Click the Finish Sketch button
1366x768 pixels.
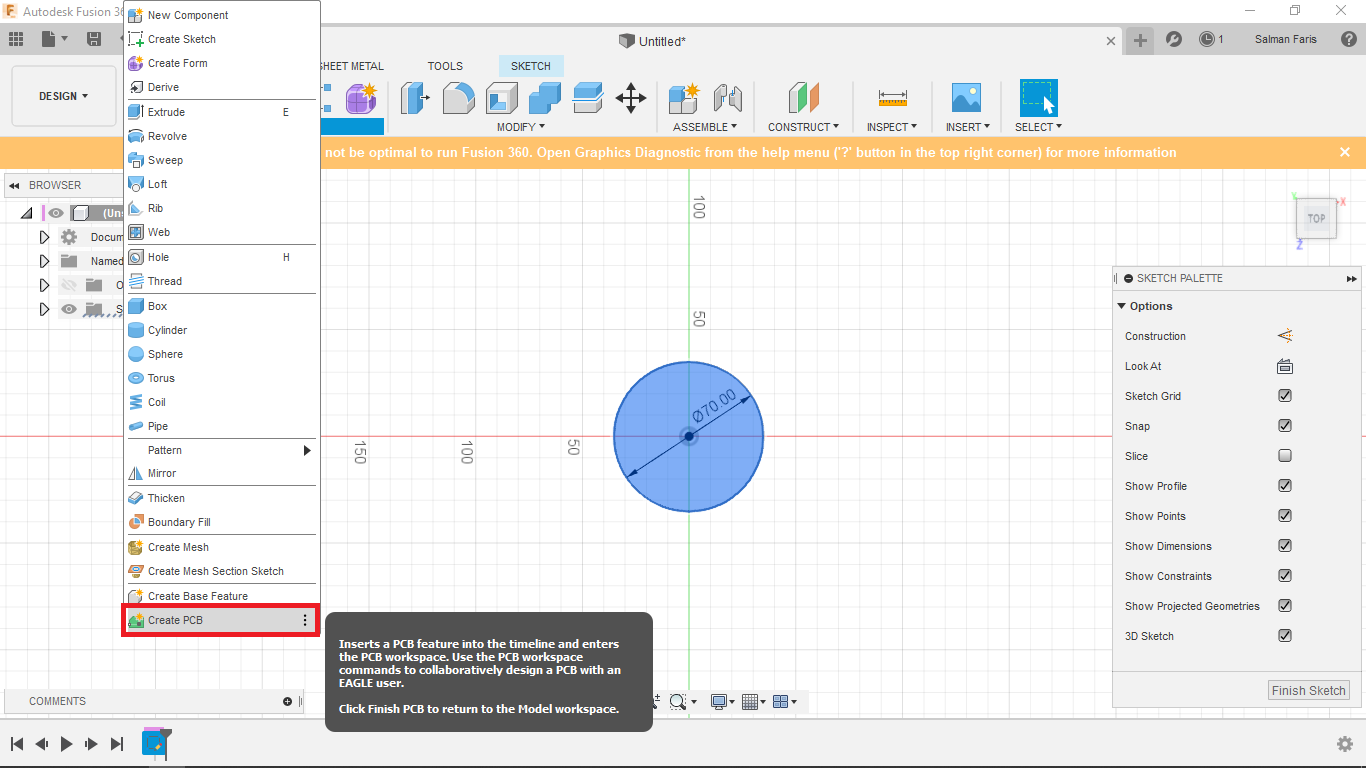point(1309,690)
